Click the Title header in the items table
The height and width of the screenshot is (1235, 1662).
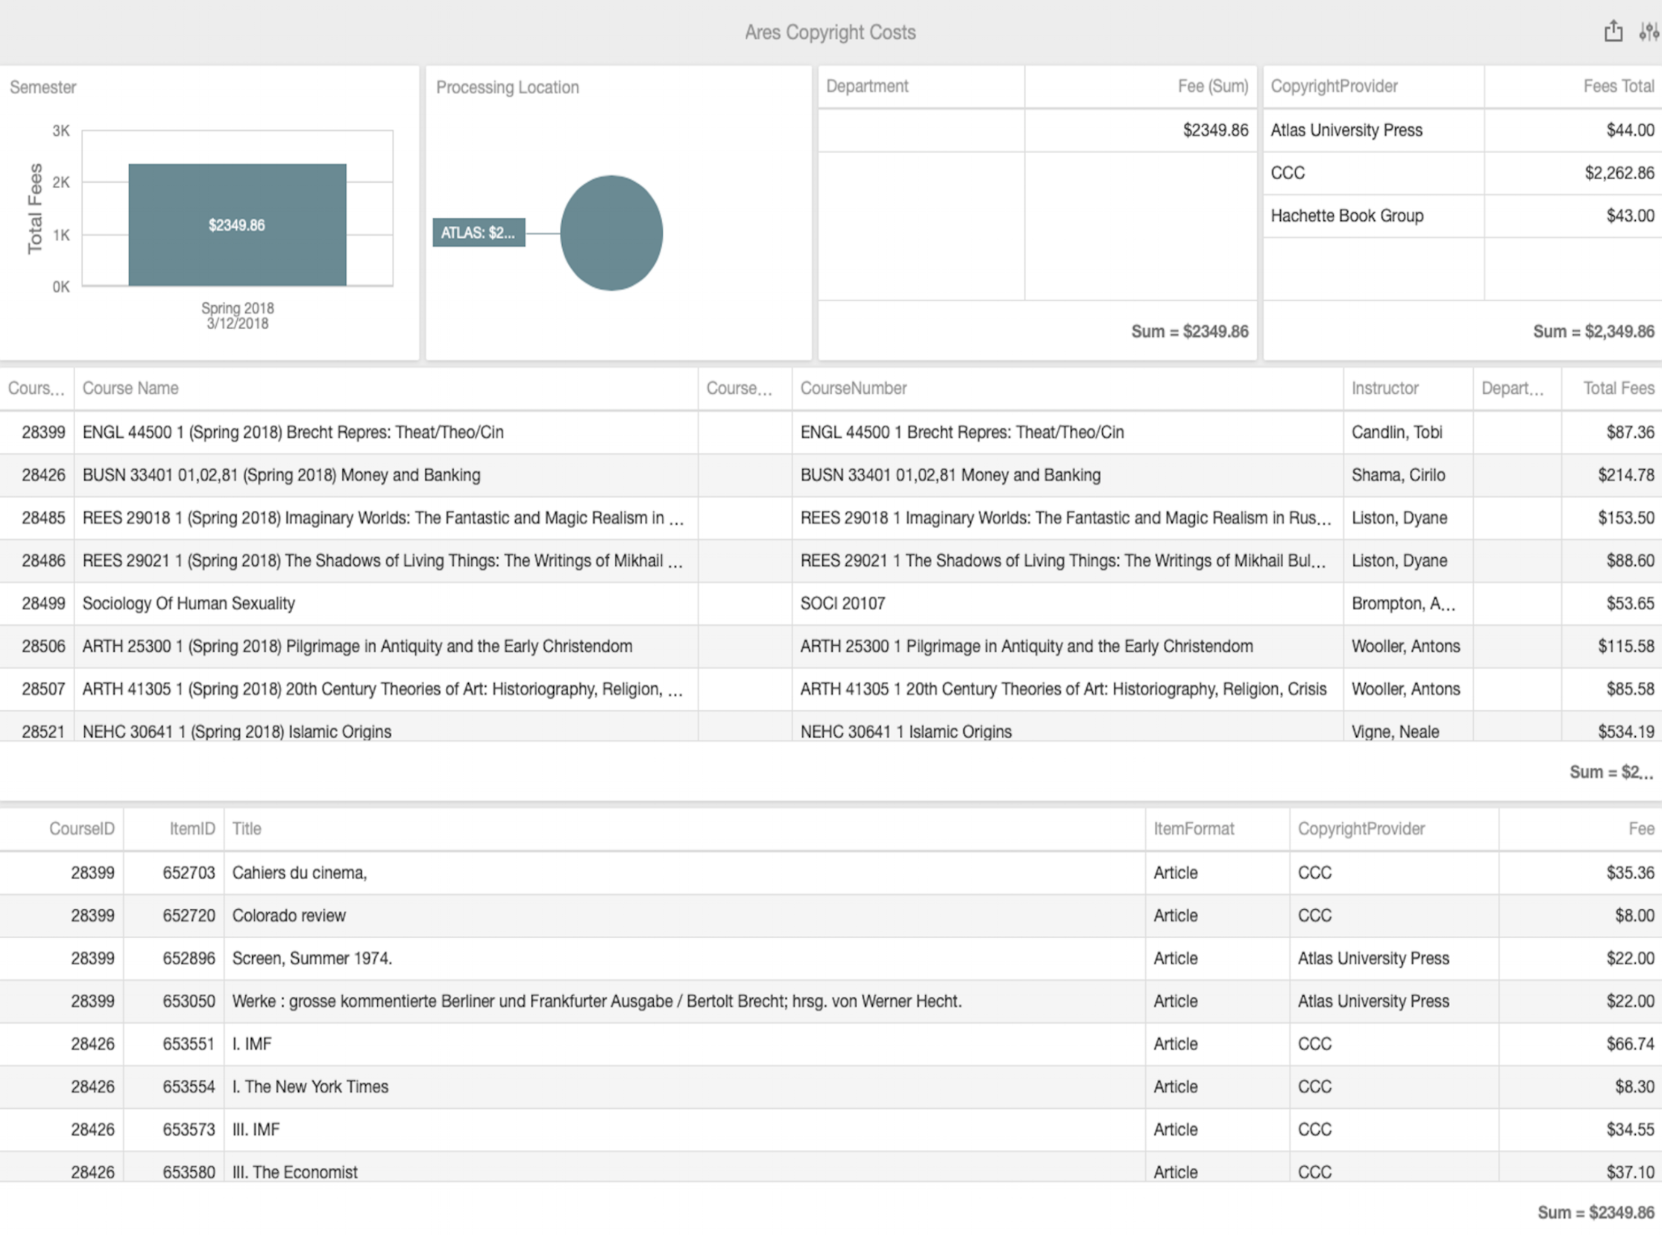246,828
